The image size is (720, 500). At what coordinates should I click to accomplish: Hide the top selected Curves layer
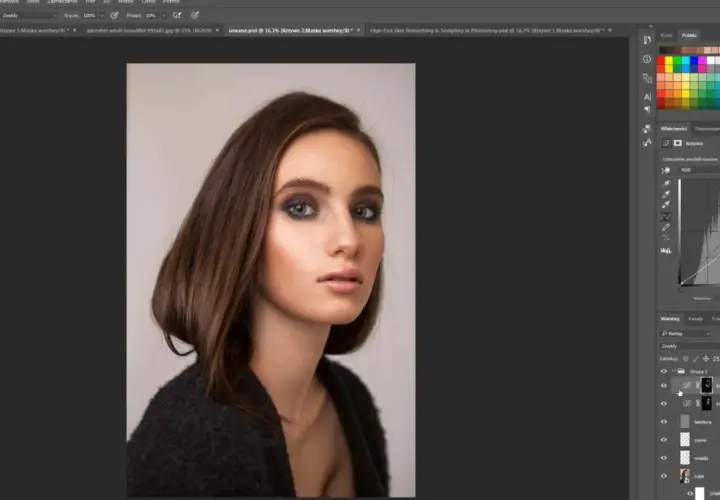coord(664,386)
